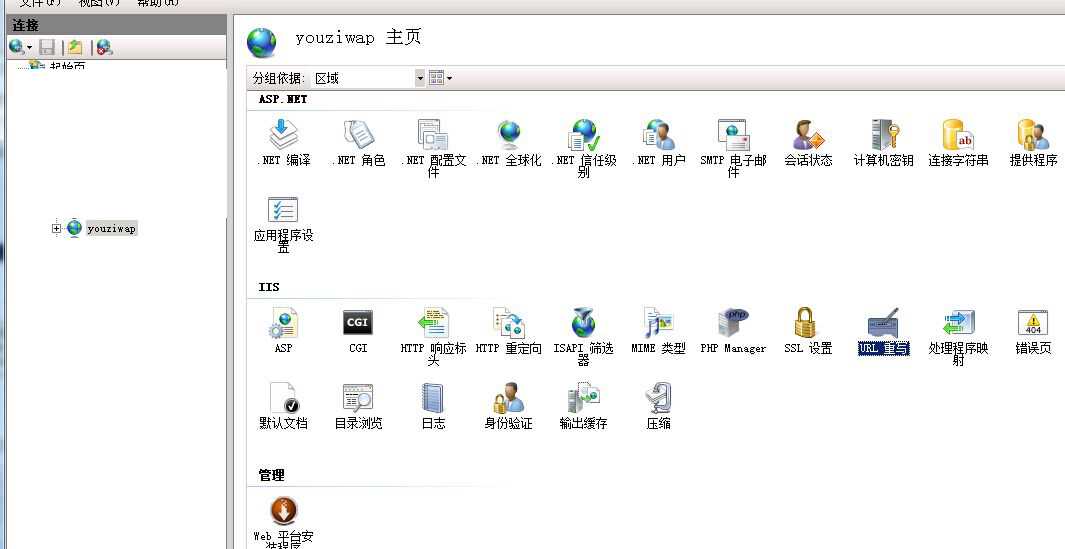Open the 默认文档 feature
The height and width of the screenshot is (549, 1065).
pyautogui.click(x=283, y=406)
